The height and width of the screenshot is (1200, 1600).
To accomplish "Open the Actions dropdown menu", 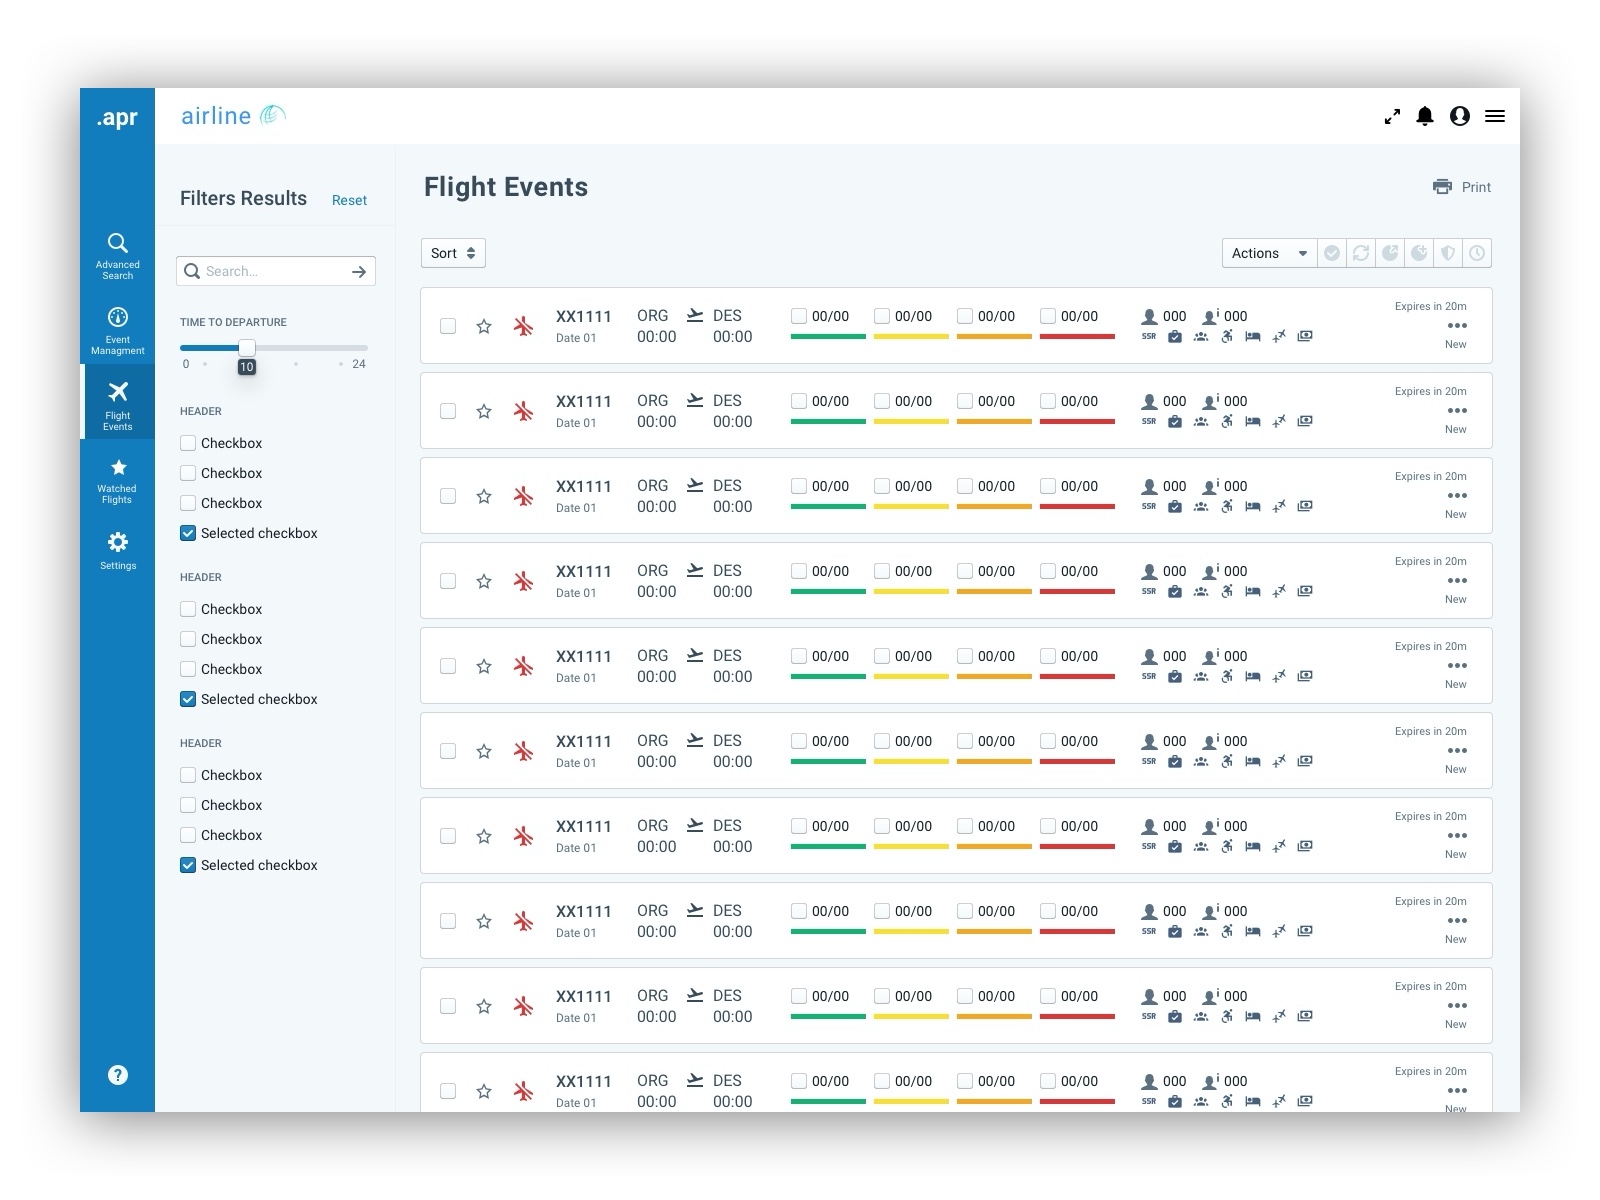I will point(1267,253).
